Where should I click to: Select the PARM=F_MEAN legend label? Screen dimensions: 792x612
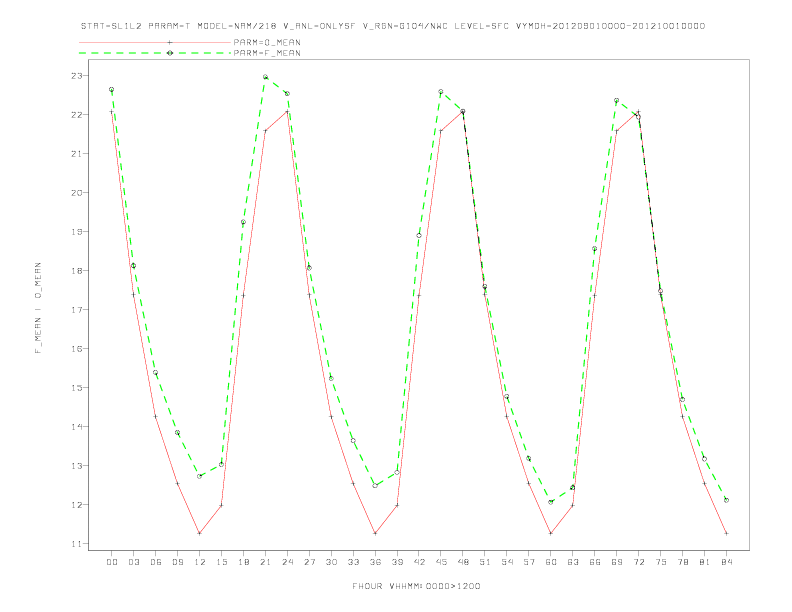(267, 53)
